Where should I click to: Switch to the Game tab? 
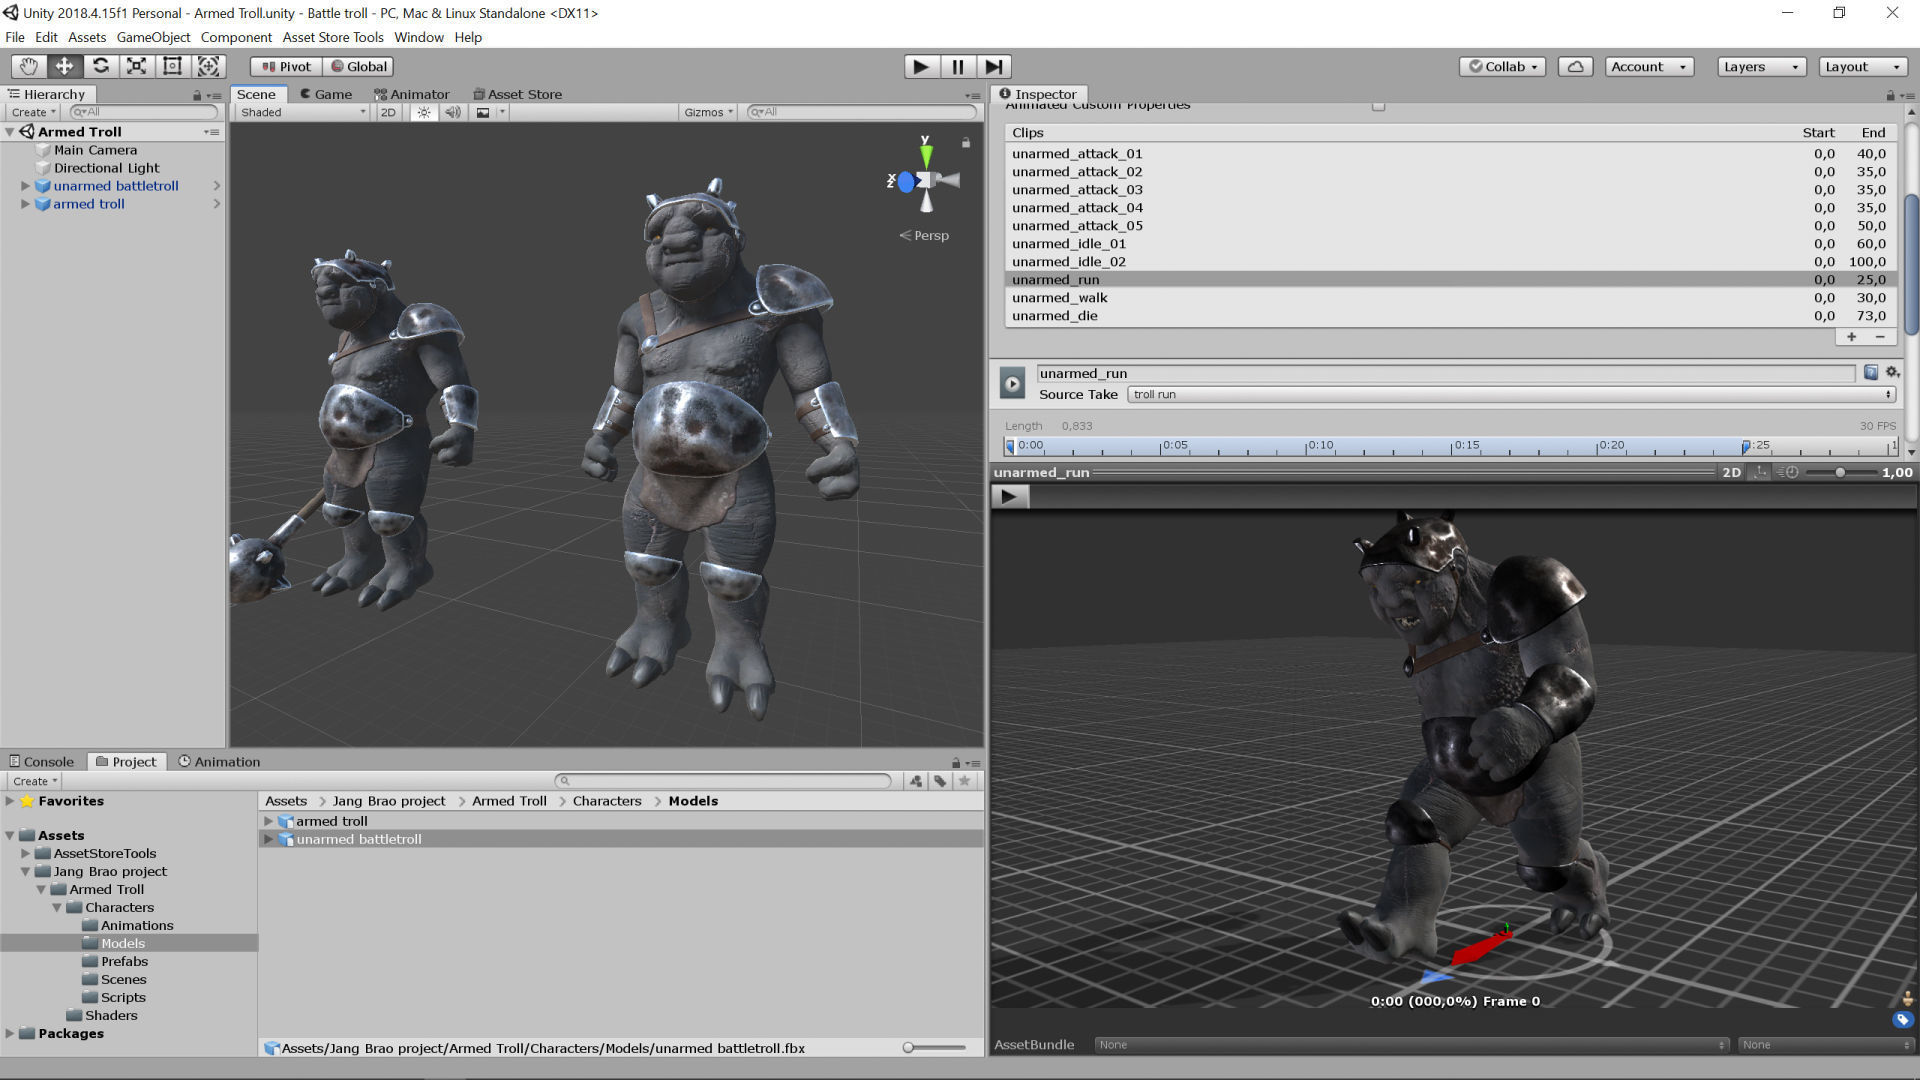[x=326, y=94]
